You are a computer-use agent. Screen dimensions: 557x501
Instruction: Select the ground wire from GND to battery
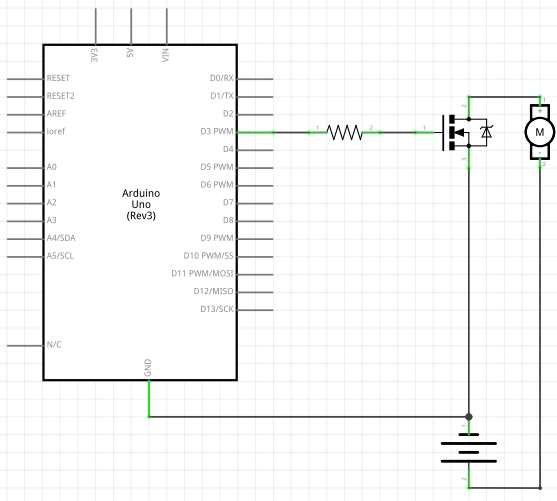click(308, 416)
